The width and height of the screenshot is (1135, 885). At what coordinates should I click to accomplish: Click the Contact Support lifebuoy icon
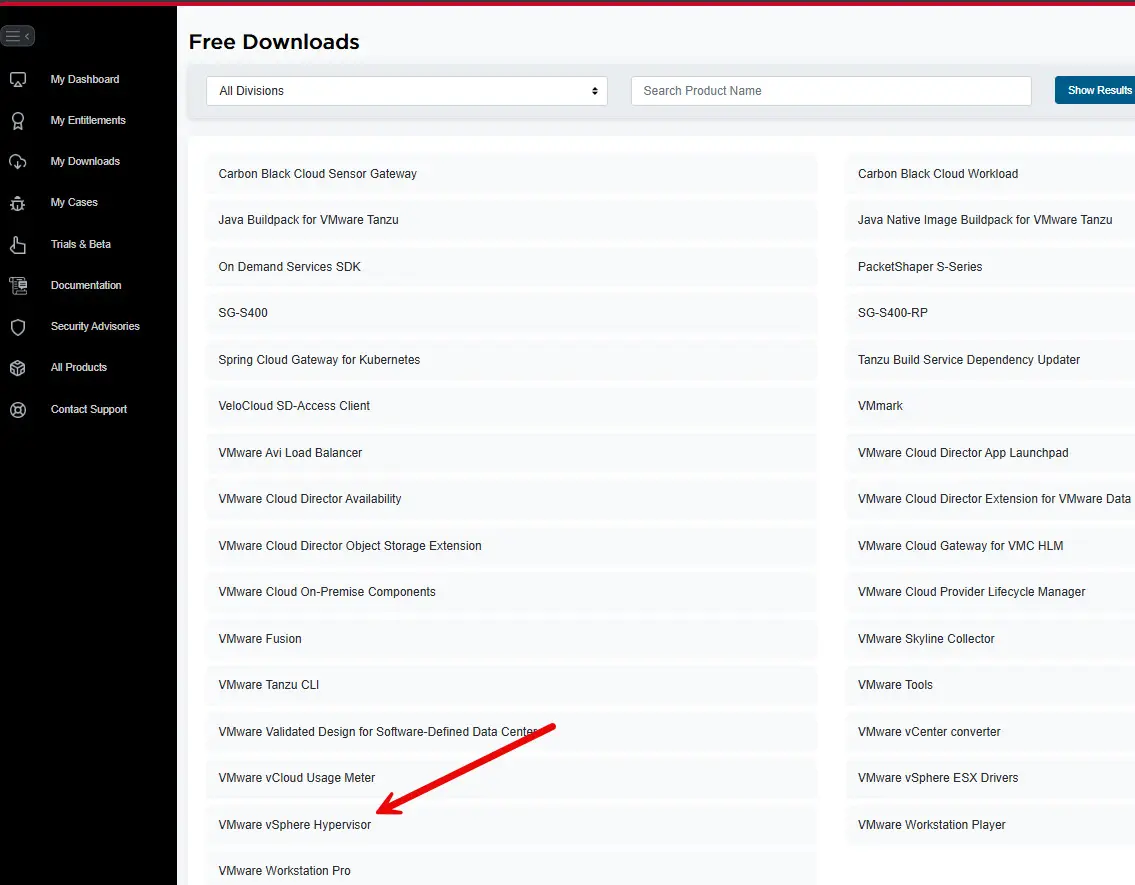(18, 410)
